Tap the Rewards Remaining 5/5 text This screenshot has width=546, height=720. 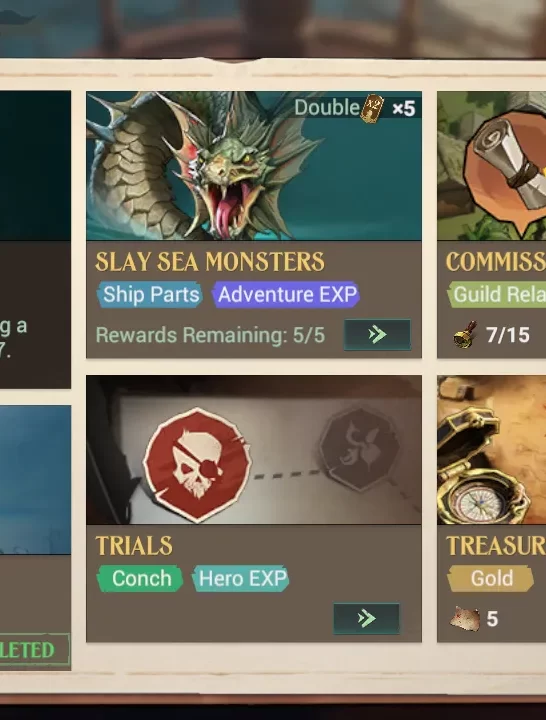coord(210,335)
